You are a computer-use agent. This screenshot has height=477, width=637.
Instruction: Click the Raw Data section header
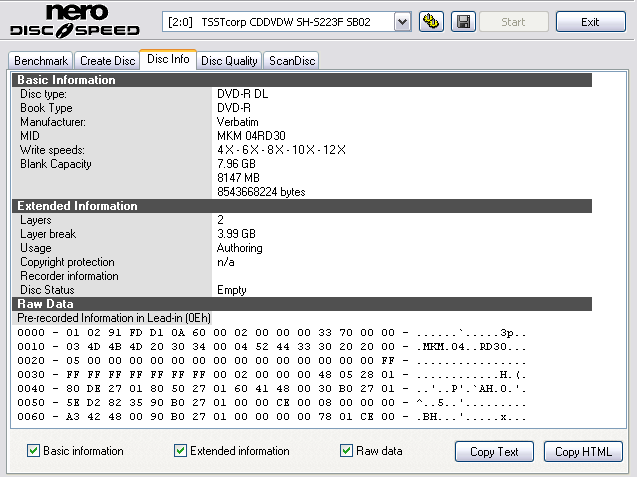point(302,304)
